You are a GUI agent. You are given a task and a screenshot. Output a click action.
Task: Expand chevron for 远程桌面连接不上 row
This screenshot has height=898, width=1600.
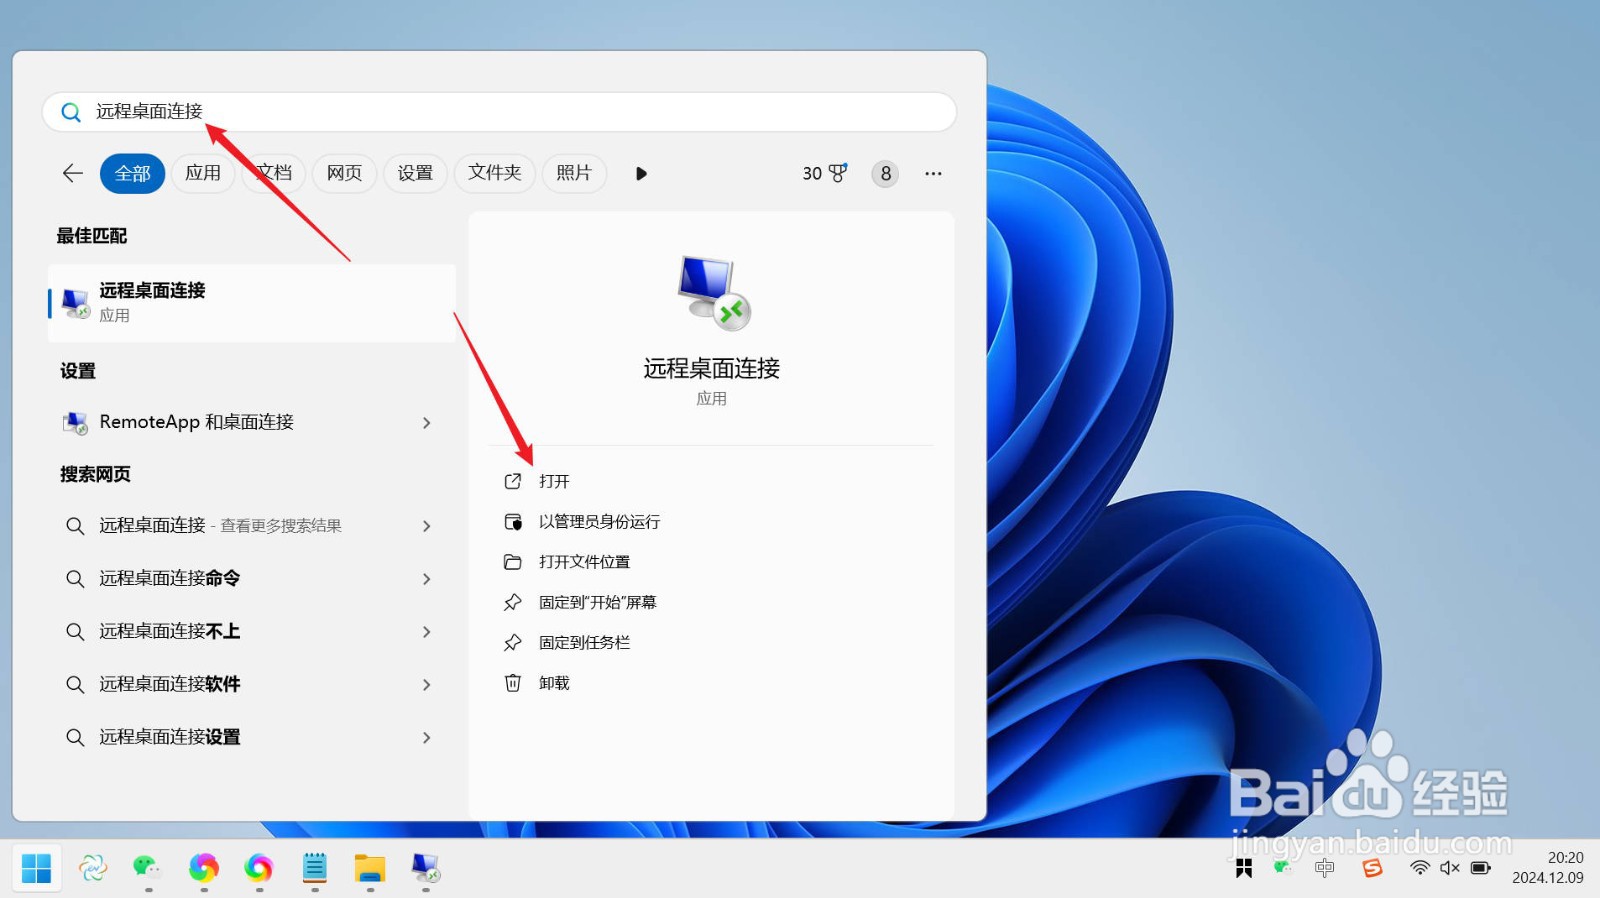pos(427,632)
